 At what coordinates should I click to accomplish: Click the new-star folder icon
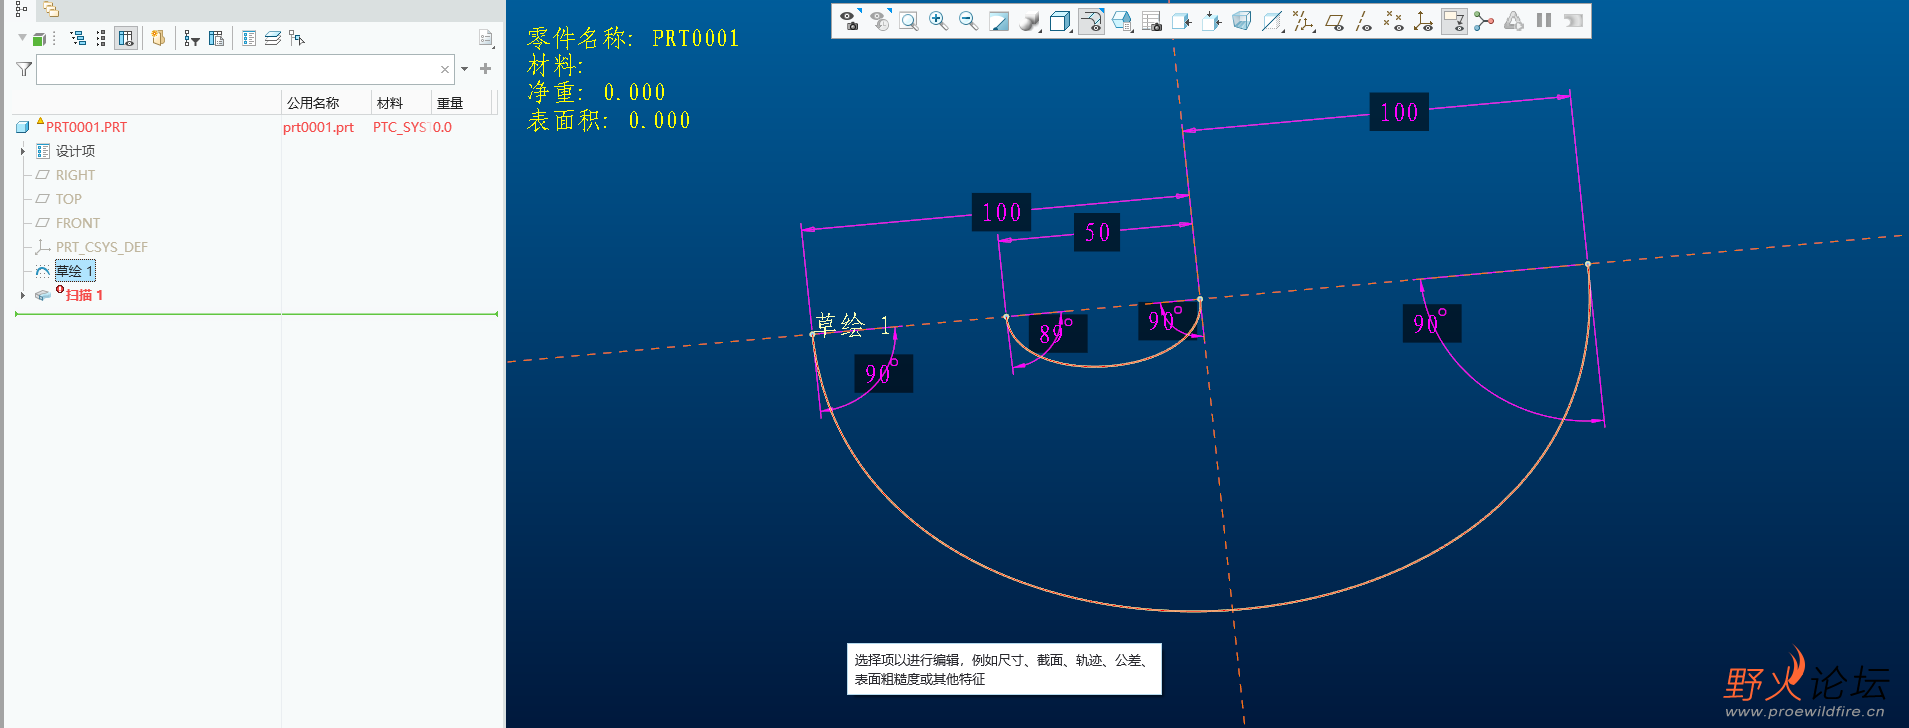[158, 38]
